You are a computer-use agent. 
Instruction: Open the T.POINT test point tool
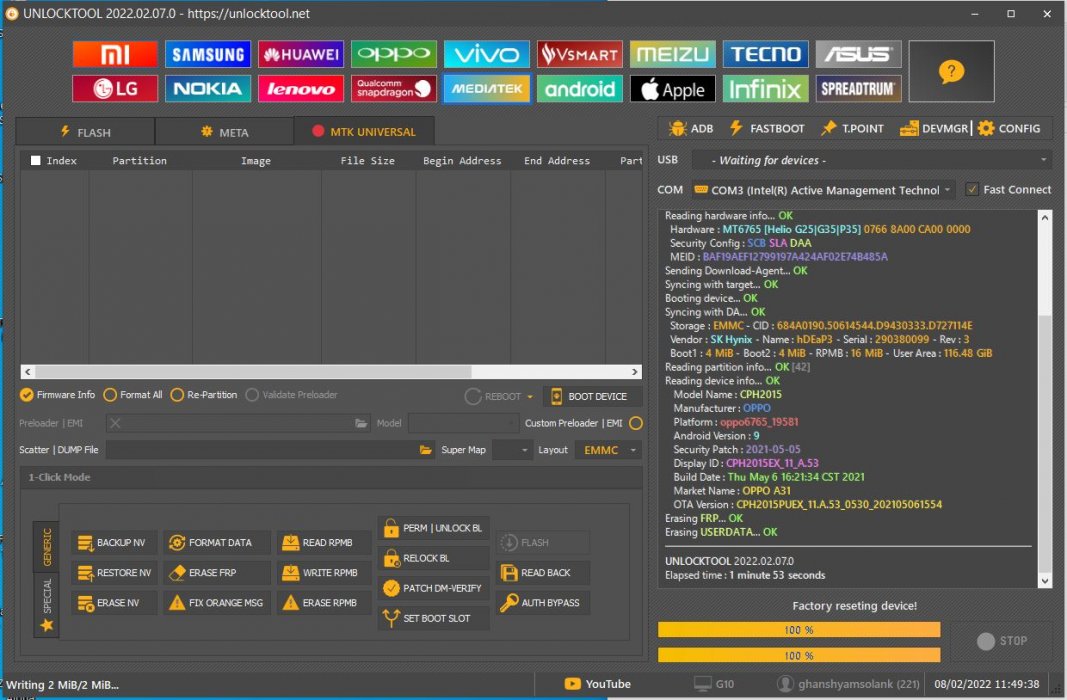tap(852, 129)
